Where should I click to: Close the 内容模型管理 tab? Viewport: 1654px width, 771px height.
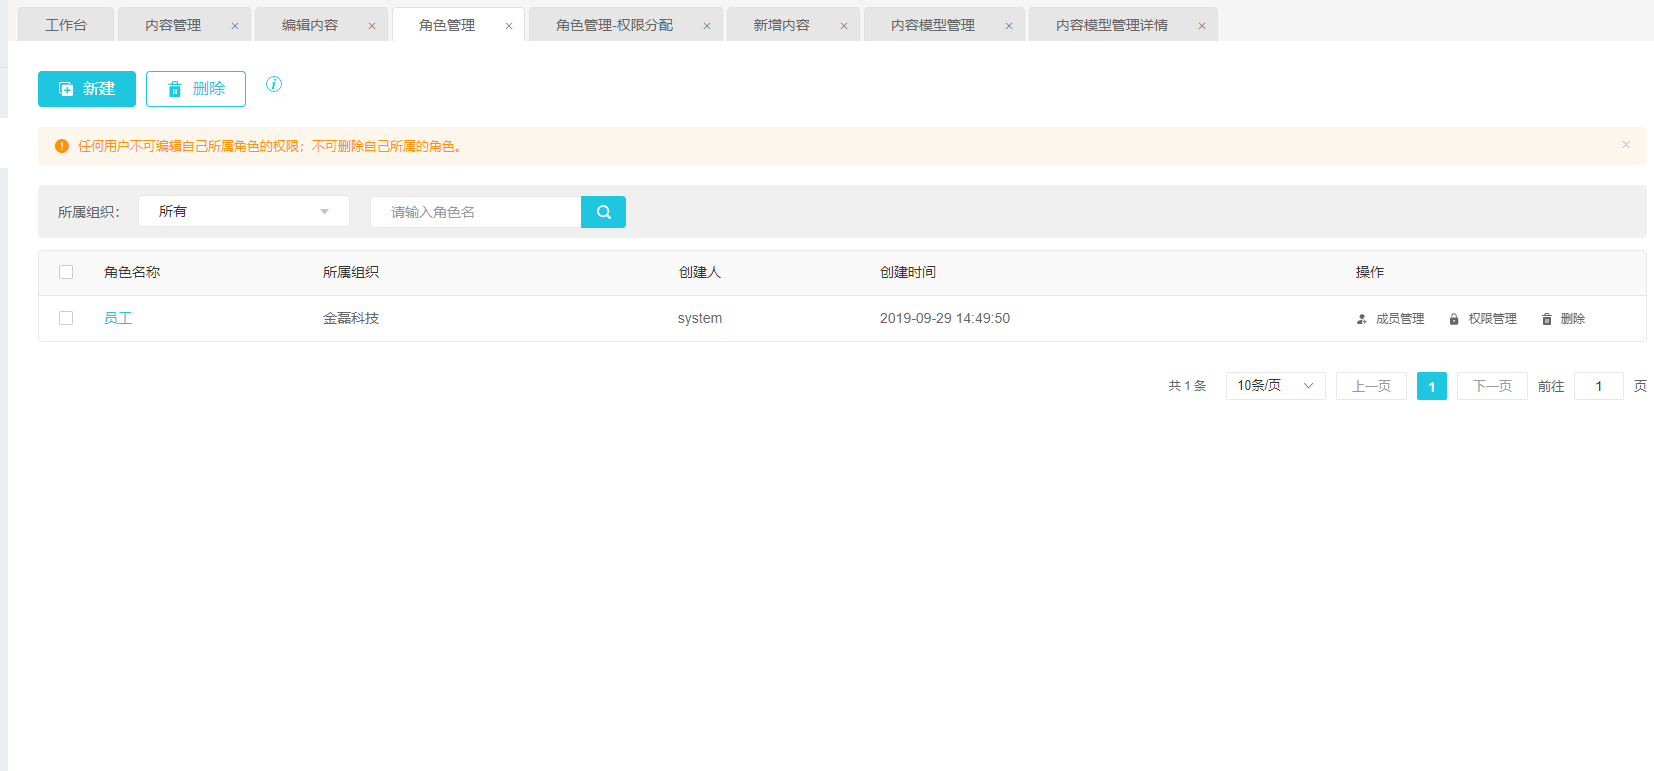pyautogui.click(x=1009, y=26)
